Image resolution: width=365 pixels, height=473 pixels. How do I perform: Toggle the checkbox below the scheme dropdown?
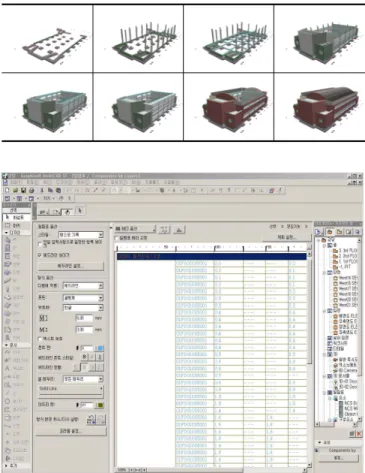[x=117, y=238]
